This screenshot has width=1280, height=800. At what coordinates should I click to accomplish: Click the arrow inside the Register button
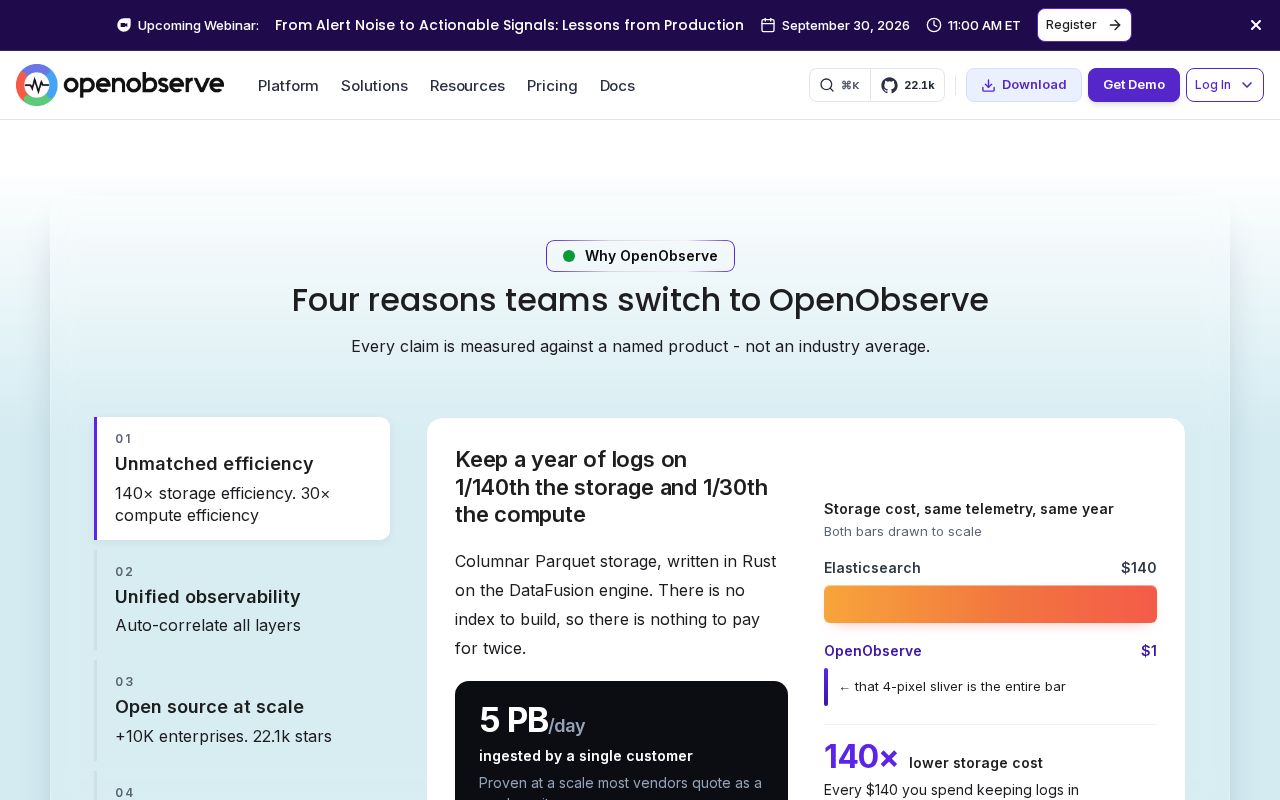click(1115, 25)
